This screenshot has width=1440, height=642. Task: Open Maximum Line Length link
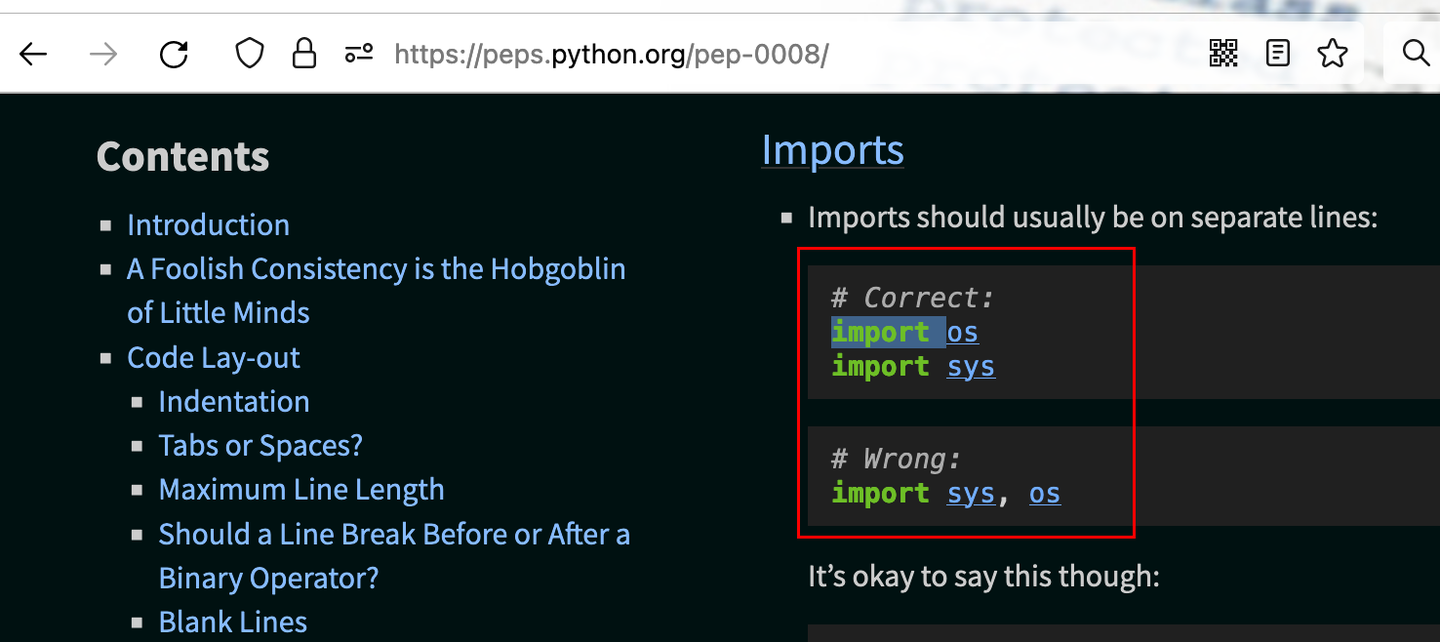[301, 490]
